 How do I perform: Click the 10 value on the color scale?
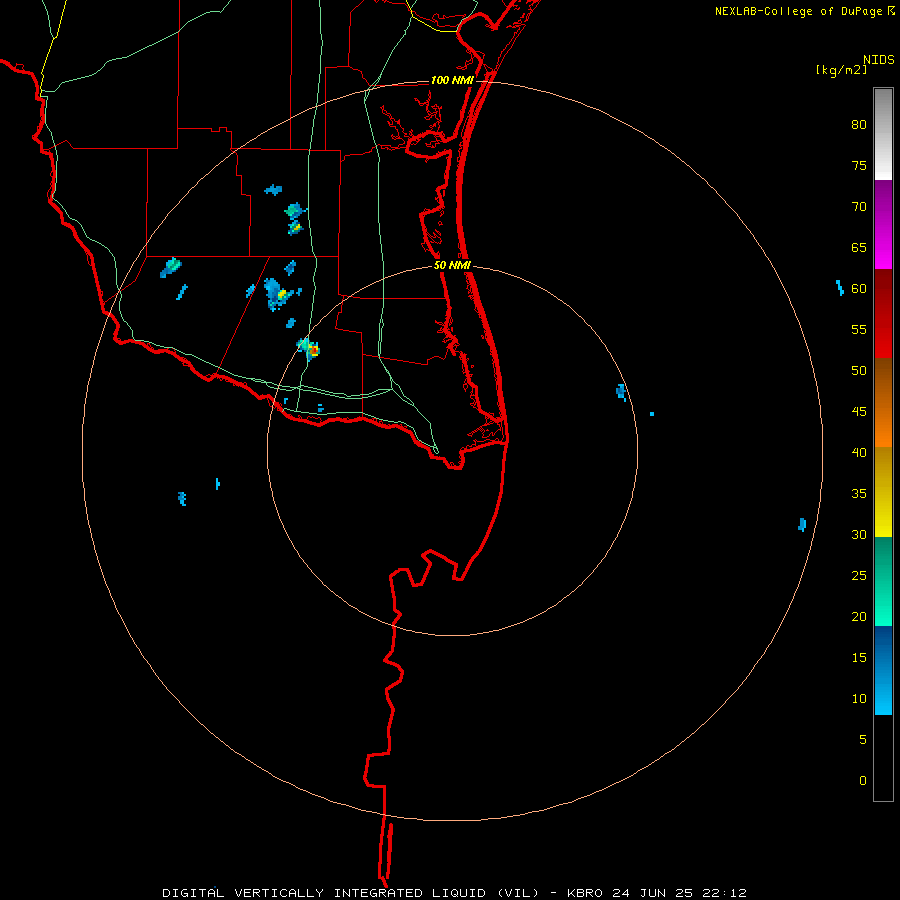859,699
